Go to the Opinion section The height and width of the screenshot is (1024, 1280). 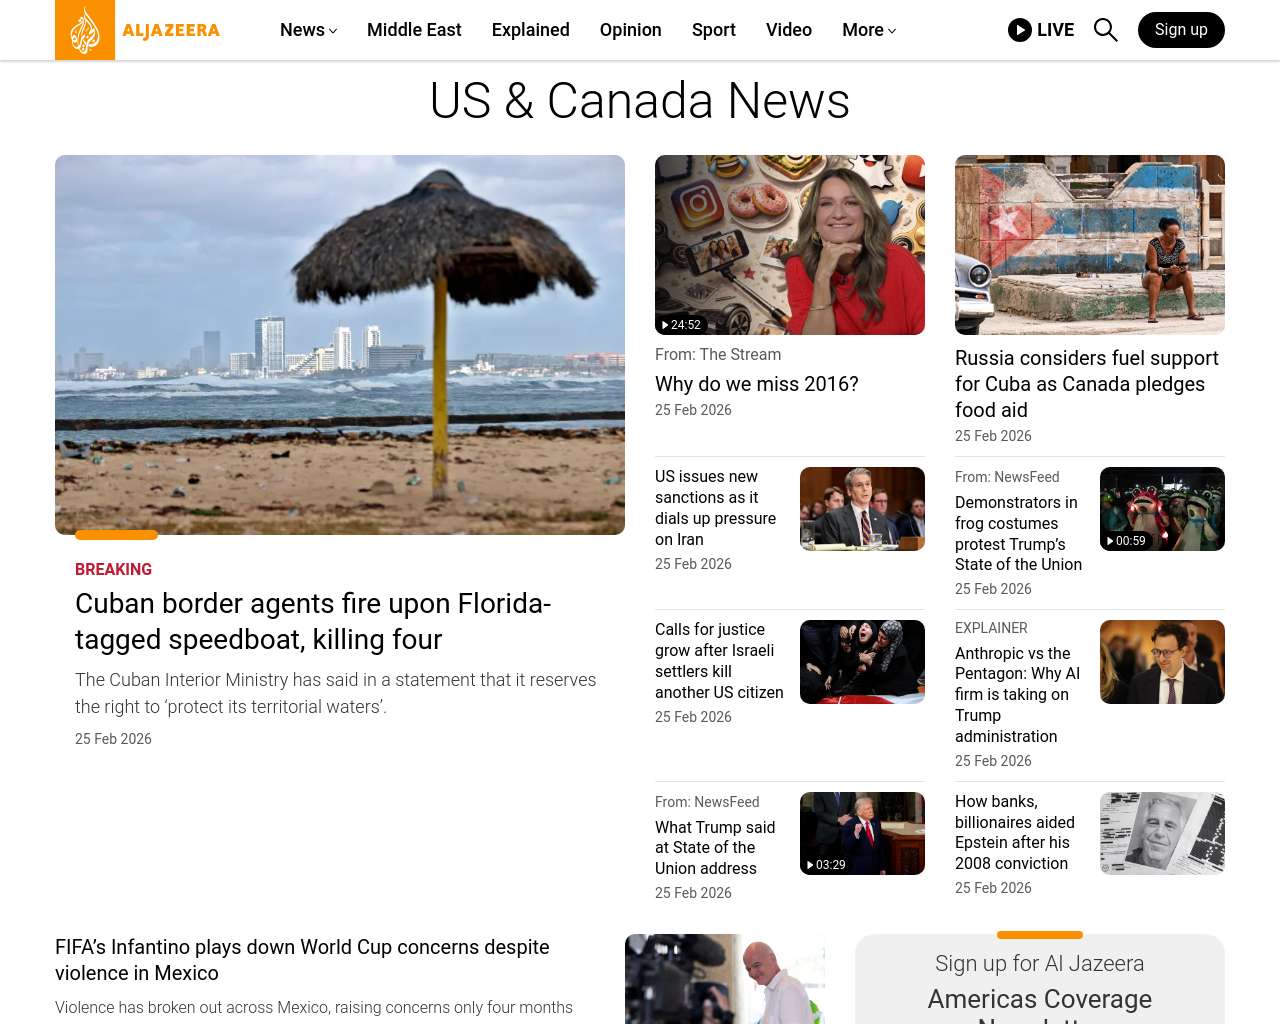630,30
